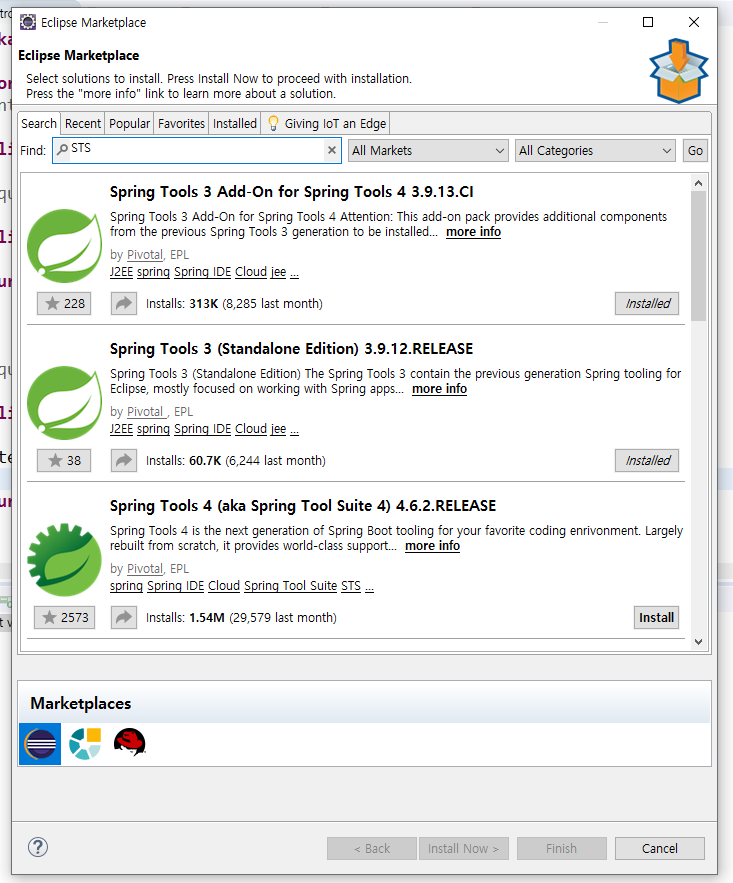Maximize the Eclipse Marketplace window
The height and width of the screenshot is (883, 733).
click(648, 22)
